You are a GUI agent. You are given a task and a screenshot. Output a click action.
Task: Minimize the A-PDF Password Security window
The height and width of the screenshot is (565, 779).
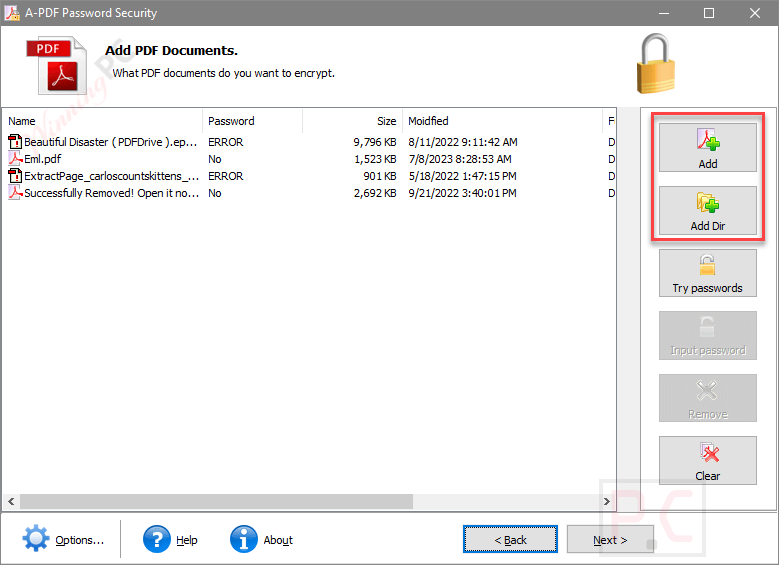click(x=664, y=13)
